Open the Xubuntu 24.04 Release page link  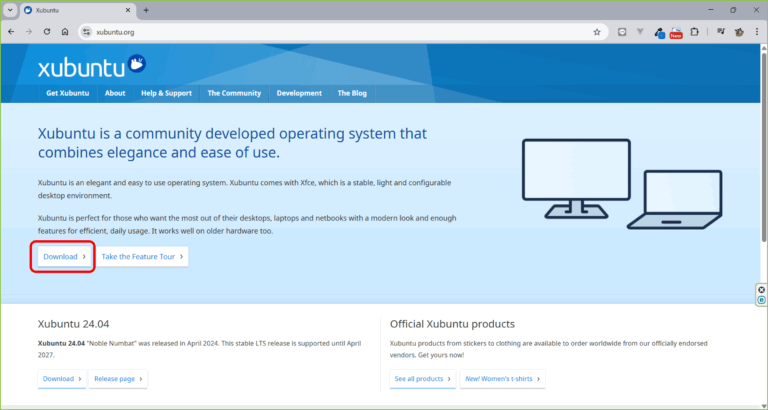(119, 379)
